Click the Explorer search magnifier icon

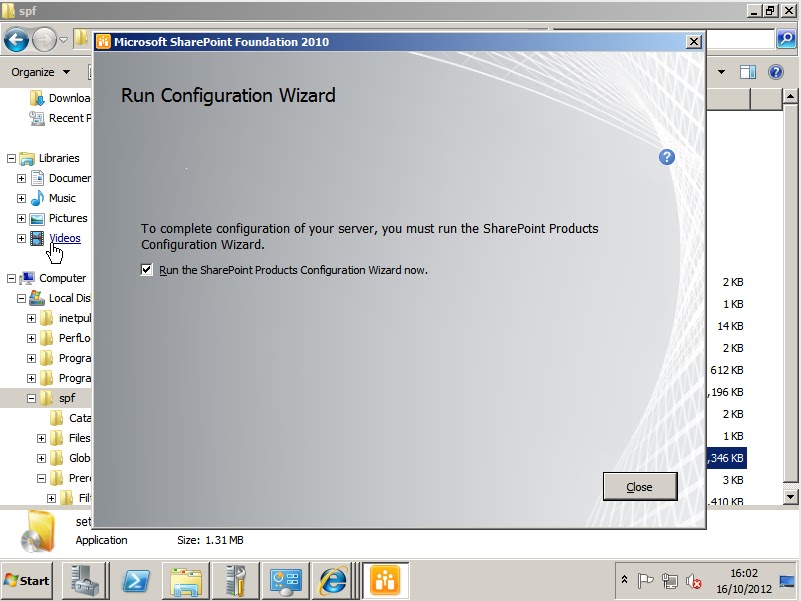pyautogui.click(x=787, y=39)
